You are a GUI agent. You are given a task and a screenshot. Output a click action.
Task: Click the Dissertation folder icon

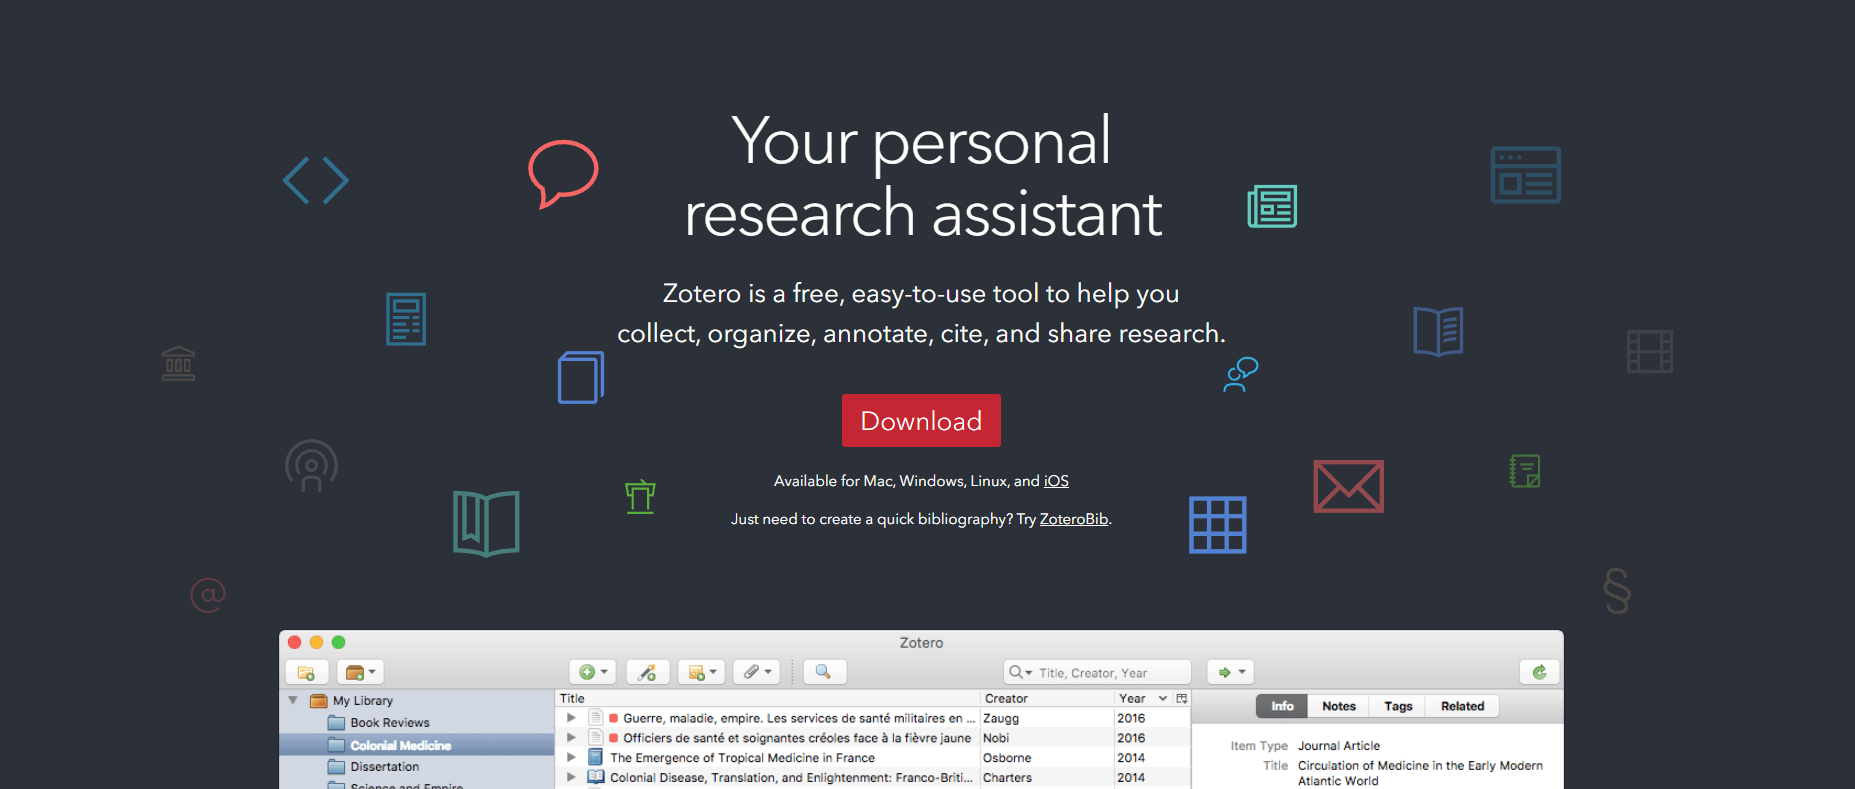[x=337, y=767]
